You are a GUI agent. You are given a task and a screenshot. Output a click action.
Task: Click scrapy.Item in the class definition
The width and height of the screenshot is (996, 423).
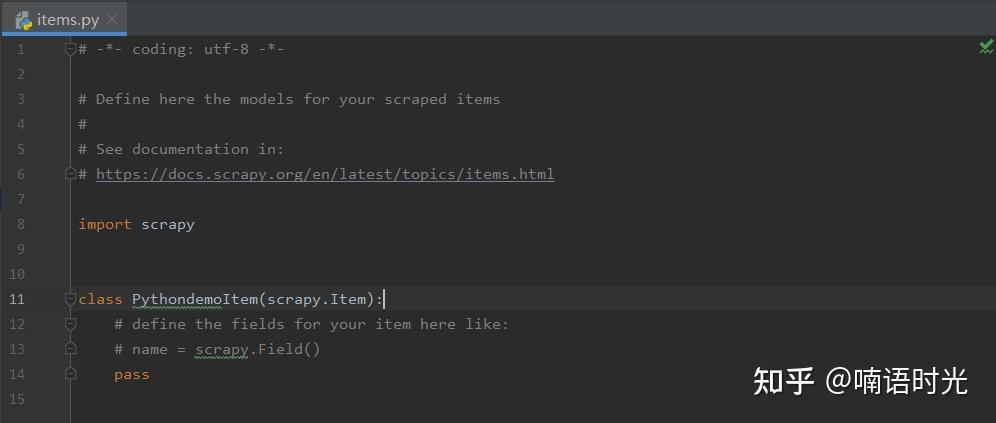coord(317,299)
